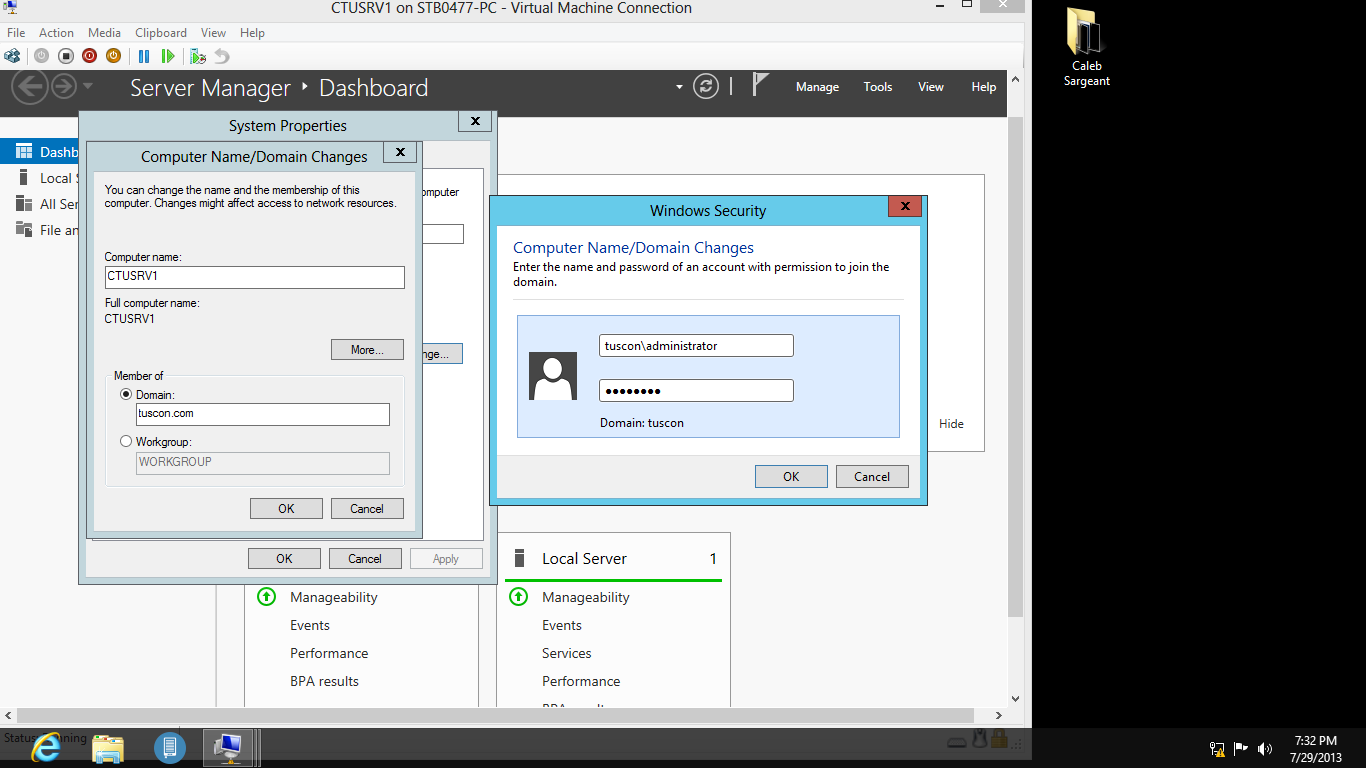1366x768 pixels.
Task: Click Events in the Local Server tile
Action: [562, 625]
